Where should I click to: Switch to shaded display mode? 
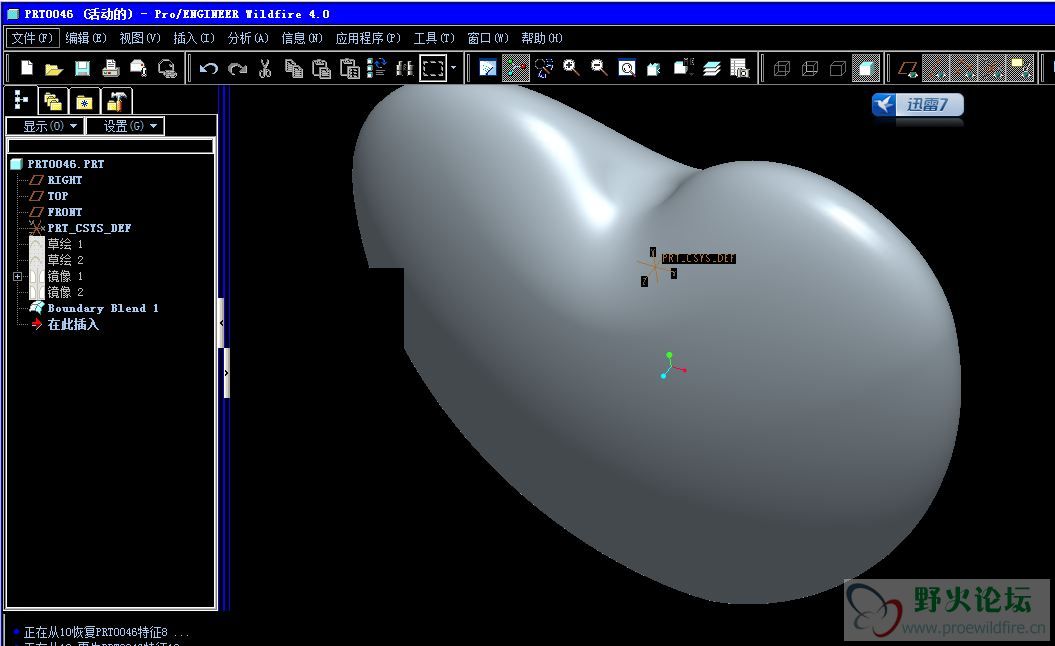(866, 68)
